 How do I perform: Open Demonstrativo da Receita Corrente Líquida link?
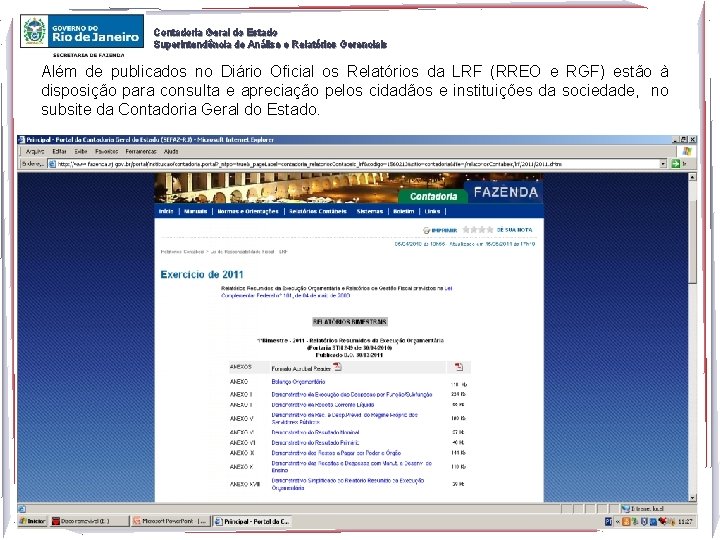click(x=323, y=405)
